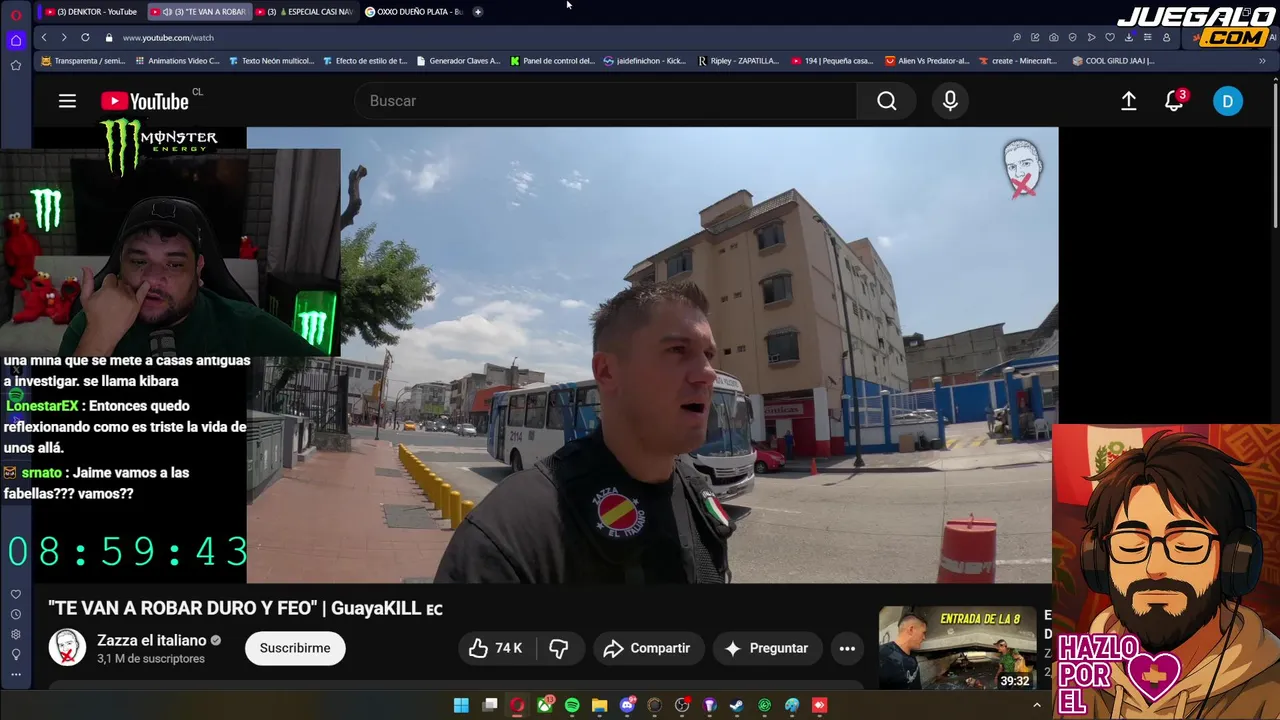
Task: Click the Preguntar button
Action: pyautogui.click(x=766, y=648)
